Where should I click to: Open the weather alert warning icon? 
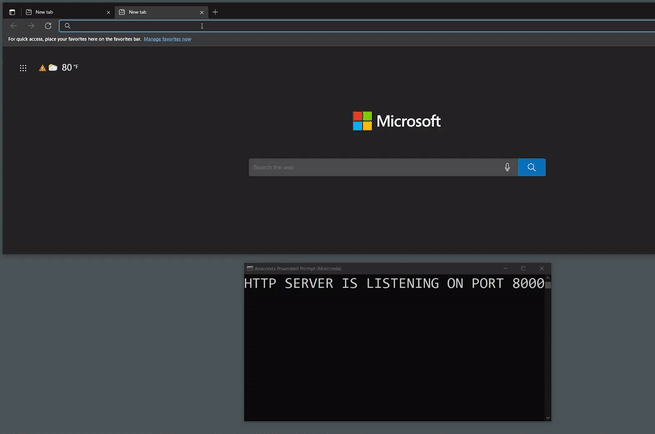click(x=42, y=68)
